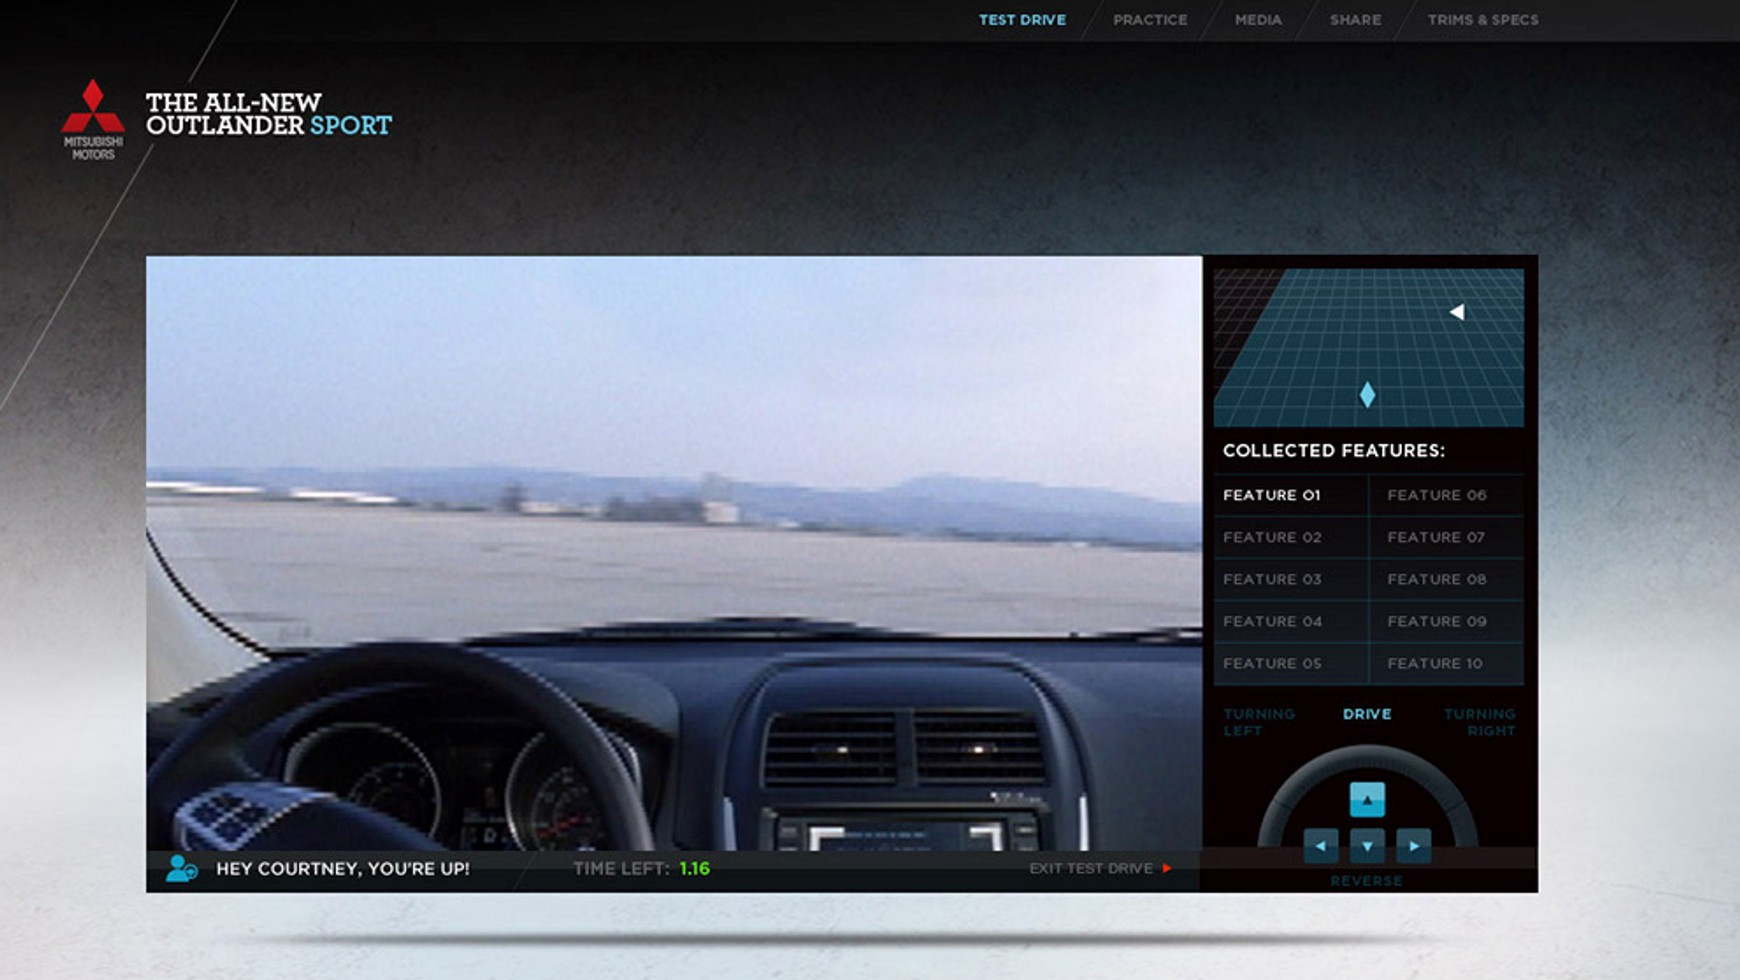Click the white triangle marker on map
This screenshot has height=980, width=1740.
1457,312
